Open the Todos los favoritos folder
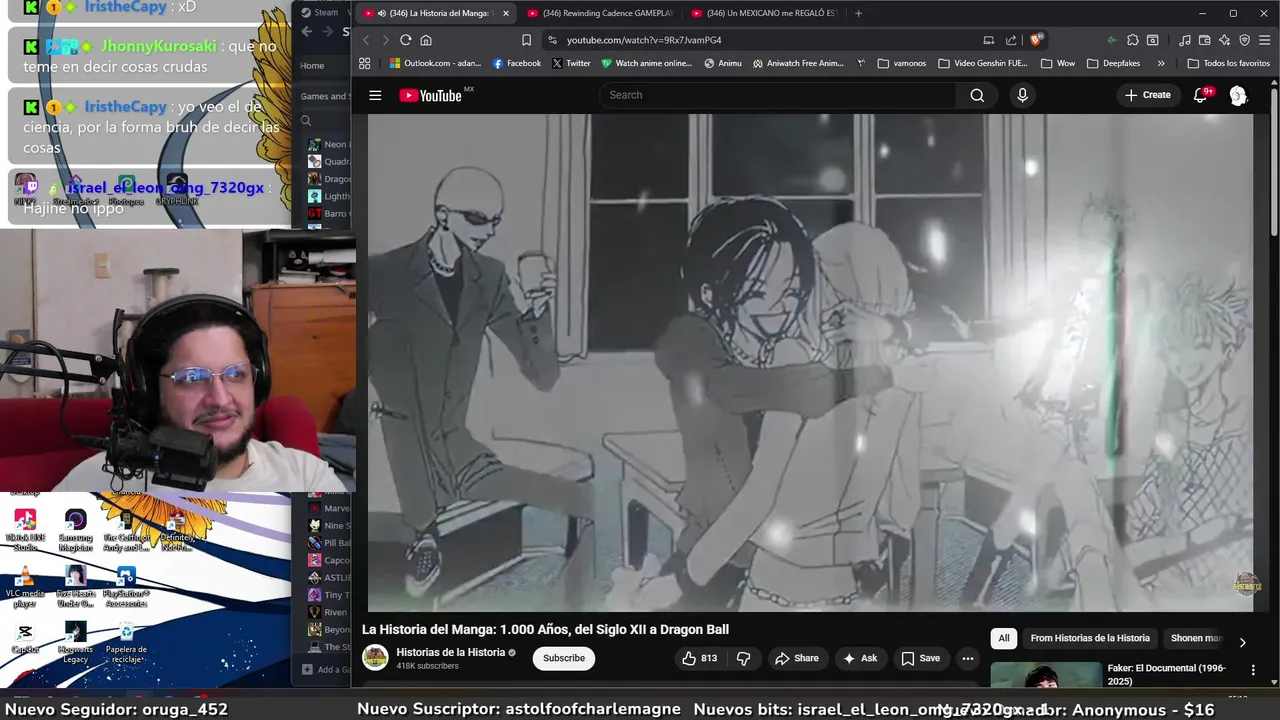This screenshot has height=720, width=1280. (x=1228, y=63)
